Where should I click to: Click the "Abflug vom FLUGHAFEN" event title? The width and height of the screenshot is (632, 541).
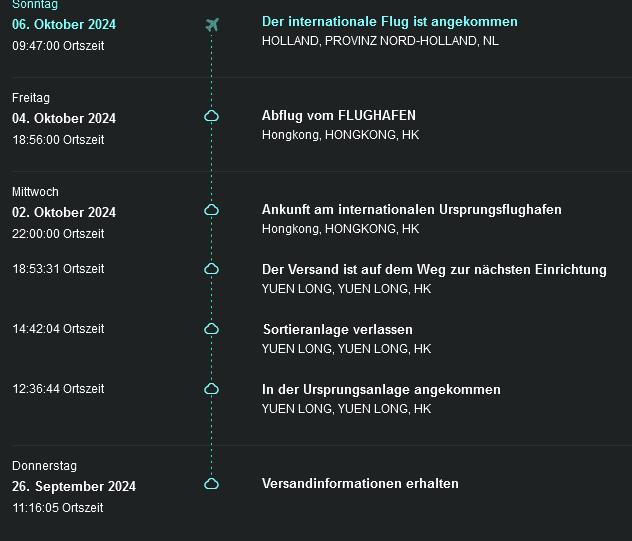338,116
